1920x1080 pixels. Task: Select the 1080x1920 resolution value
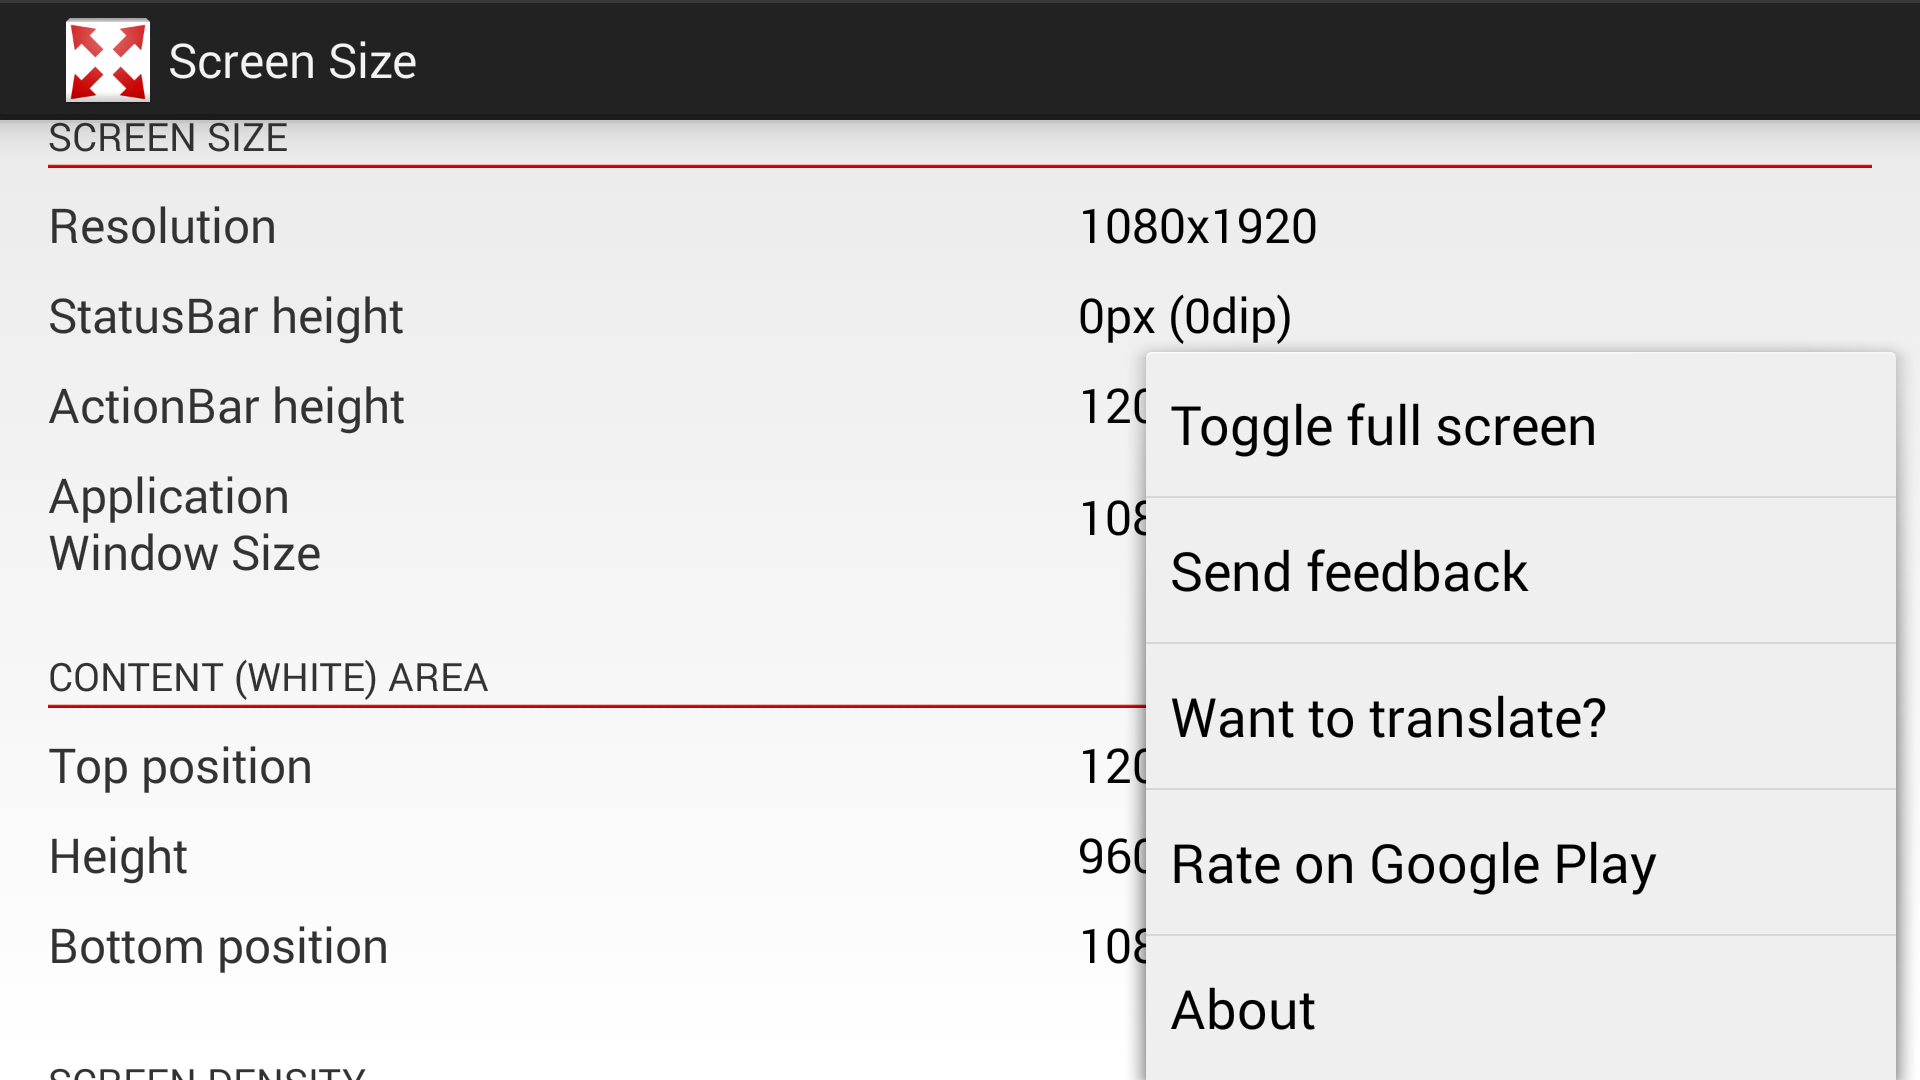(1198, 227)
